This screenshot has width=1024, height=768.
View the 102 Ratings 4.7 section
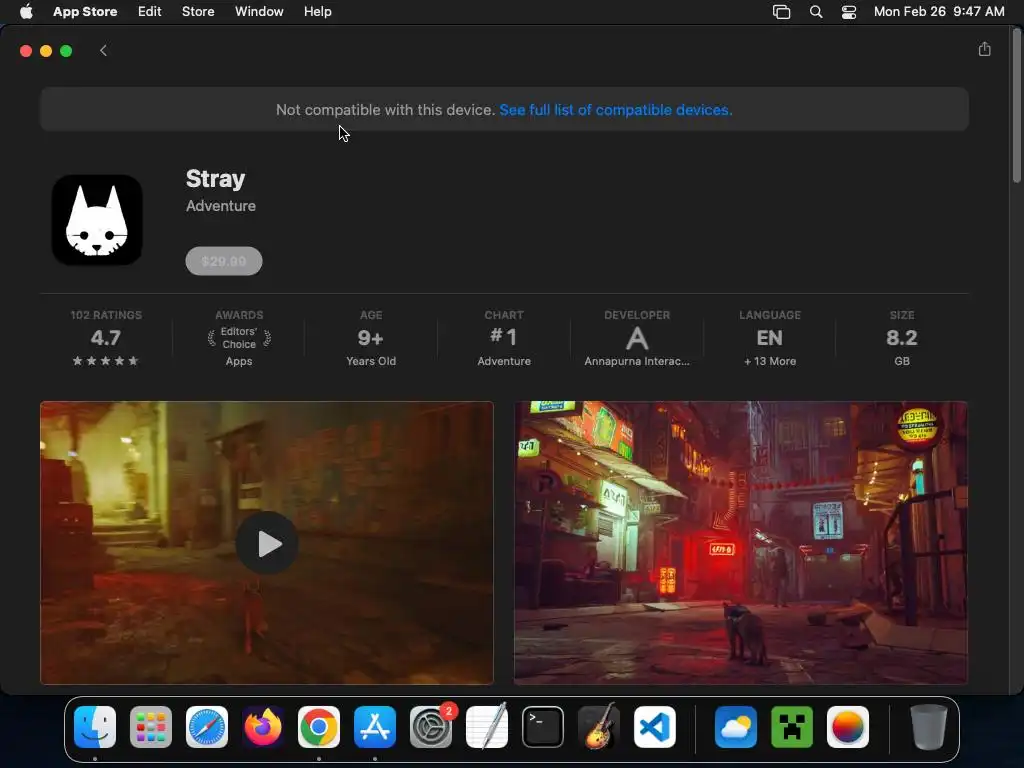106,338
